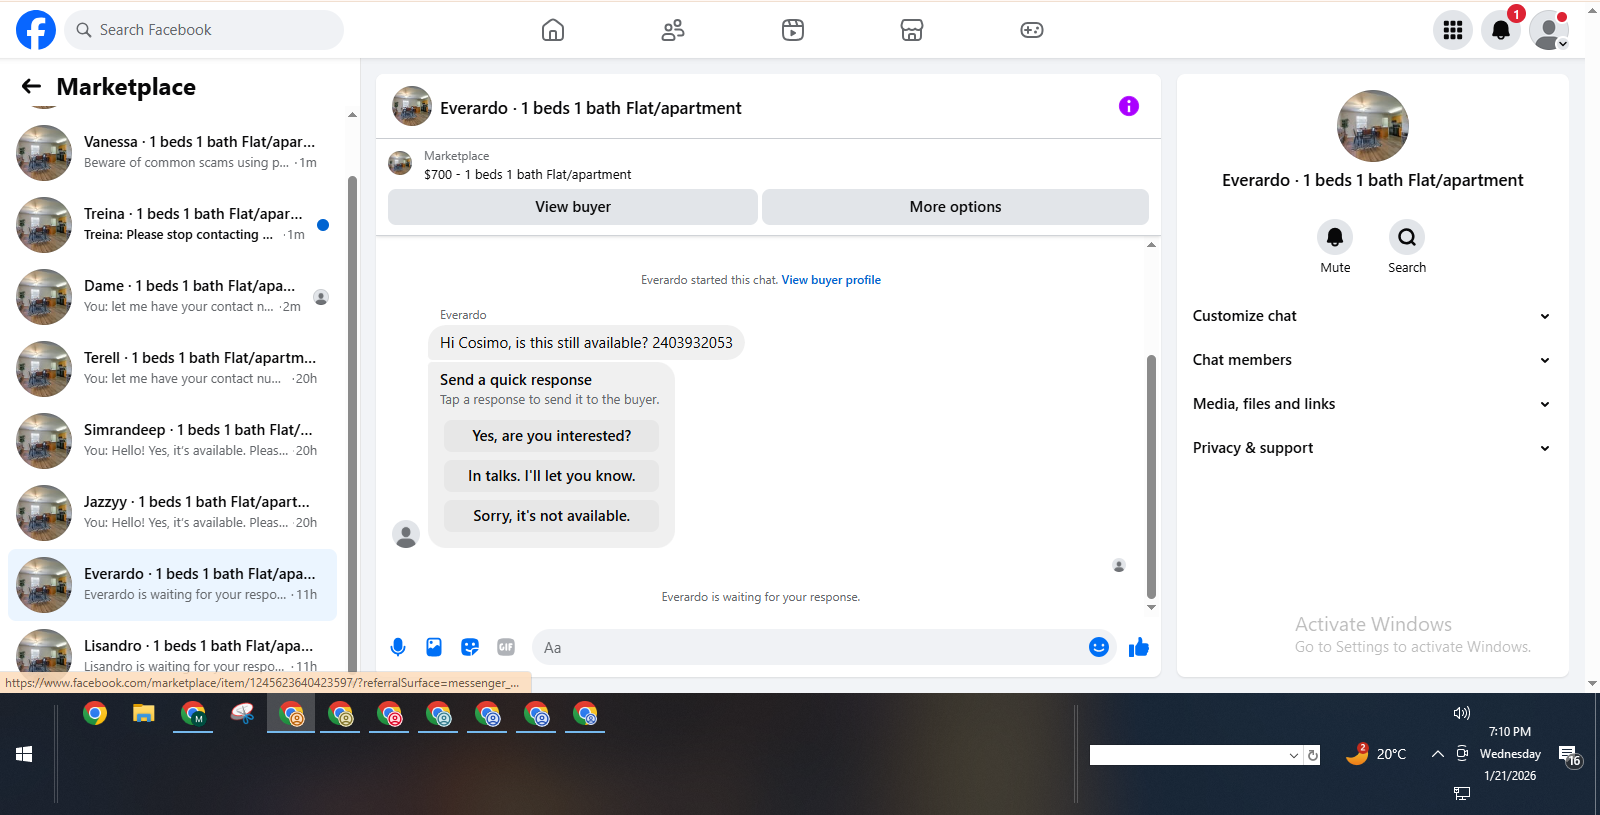
Task: Send quick response 'In talks. I'll let you know.'
Action: click(x=551, y=476)
